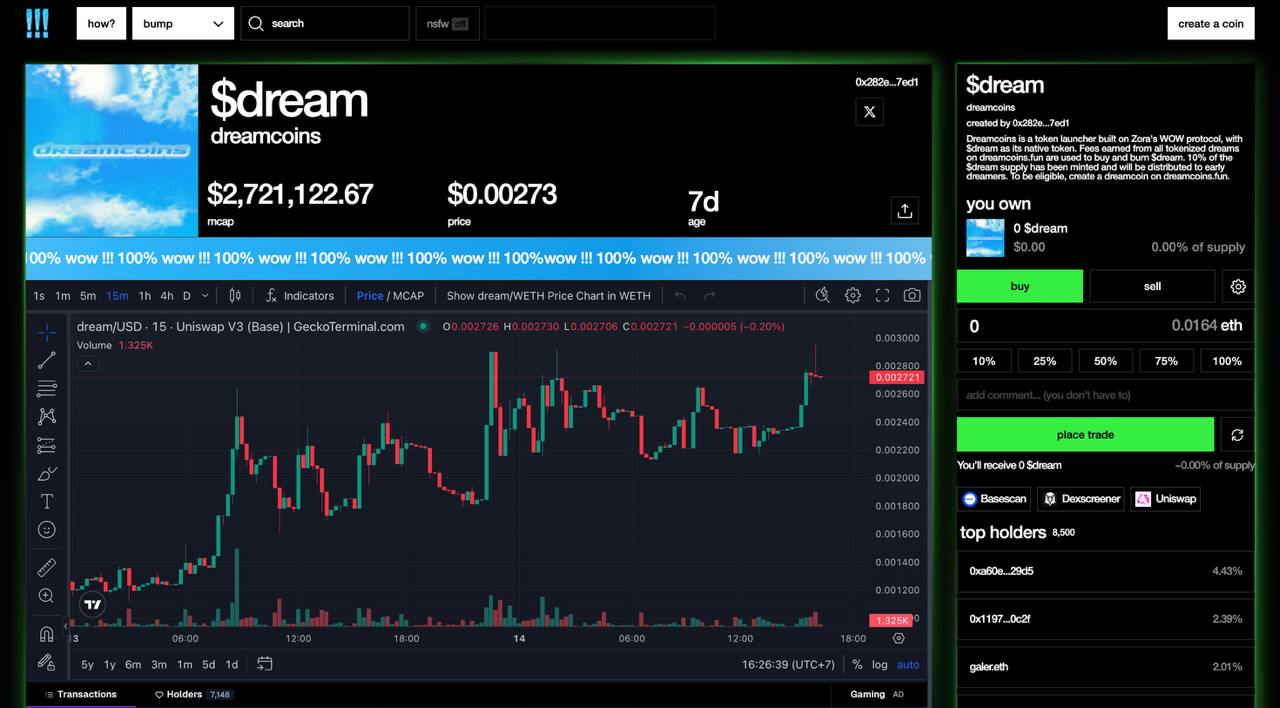Click the redo arrow in chart toolbar
1280x708 pixels.
pyautogui.click(x=710, y=295)
